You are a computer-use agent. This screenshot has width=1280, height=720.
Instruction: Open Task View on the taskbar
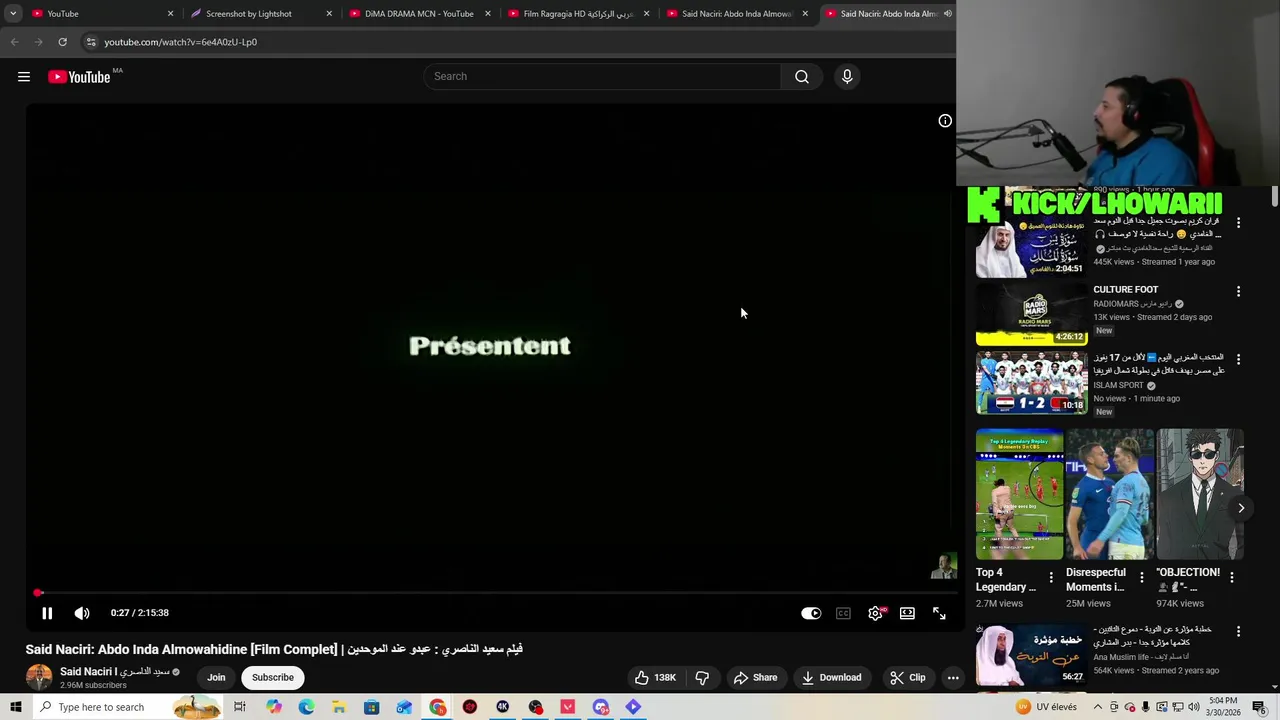pyautogui.click(x=240, y=707)
